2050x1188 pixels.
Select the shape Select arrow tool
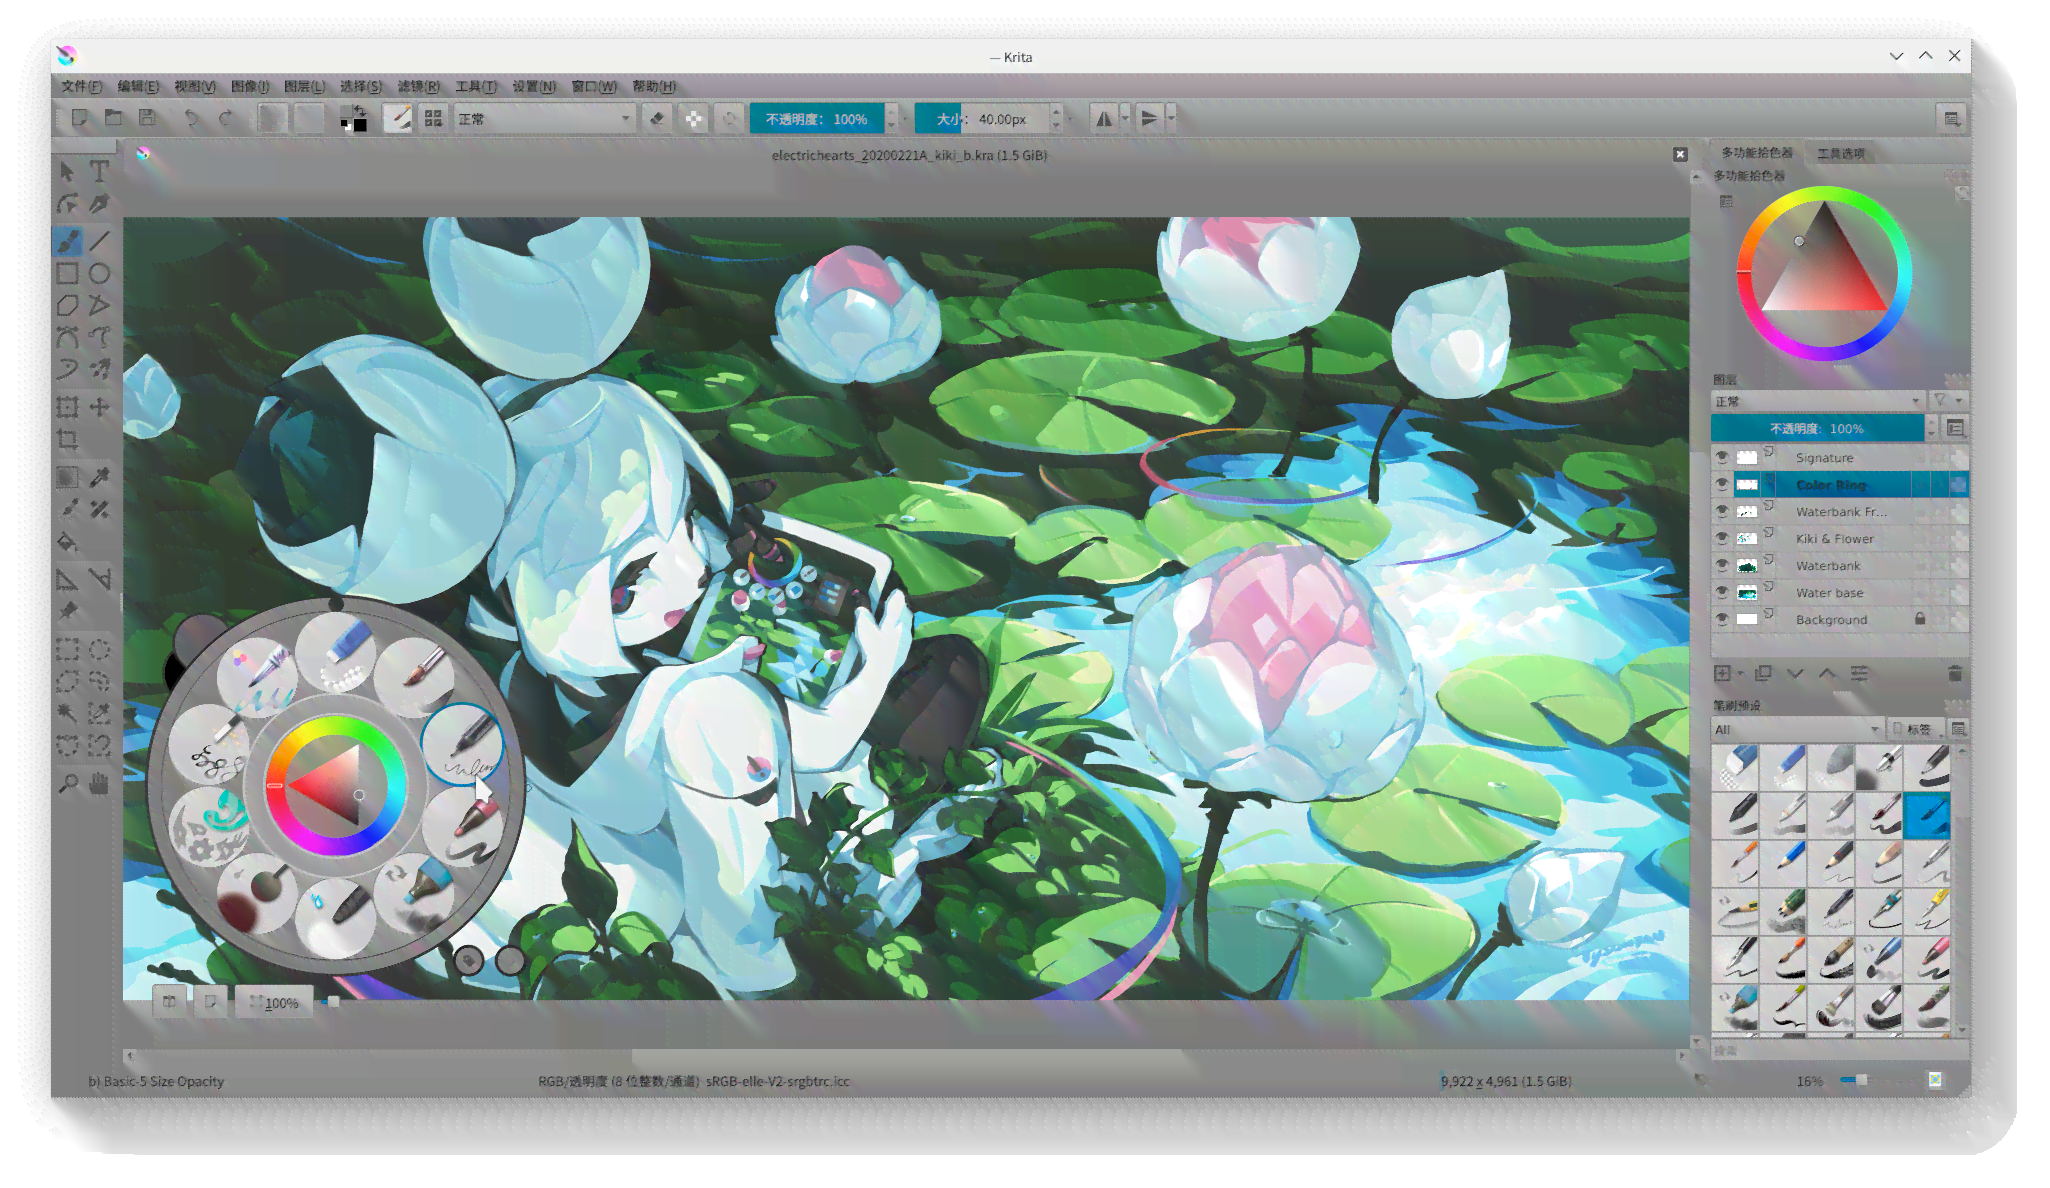(67, 171)
